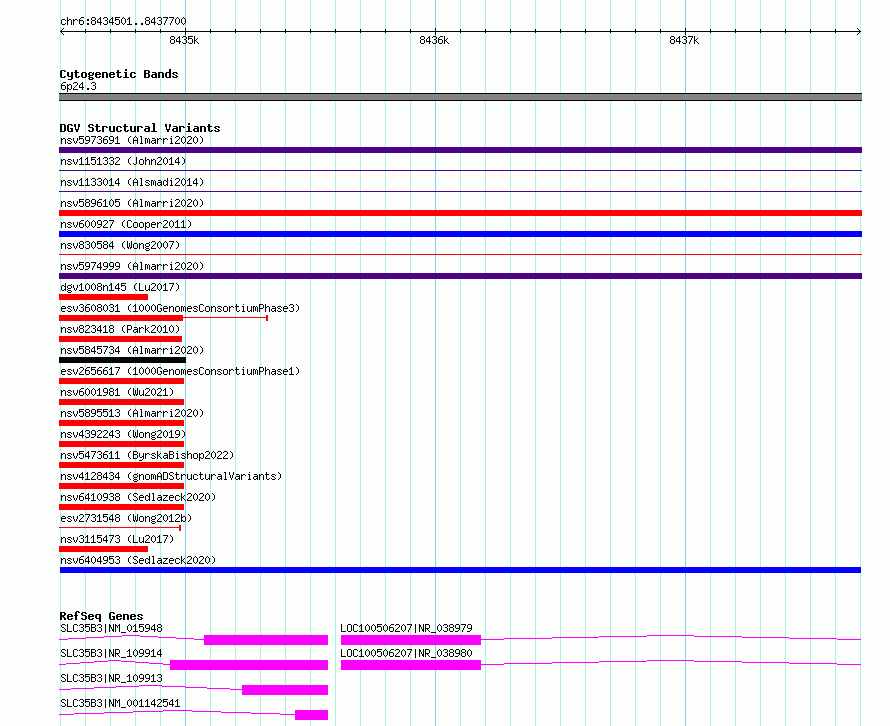Click the red bar under nsv3115473
This screenshot has width=890, height=726.
click(x=103, y=549)
